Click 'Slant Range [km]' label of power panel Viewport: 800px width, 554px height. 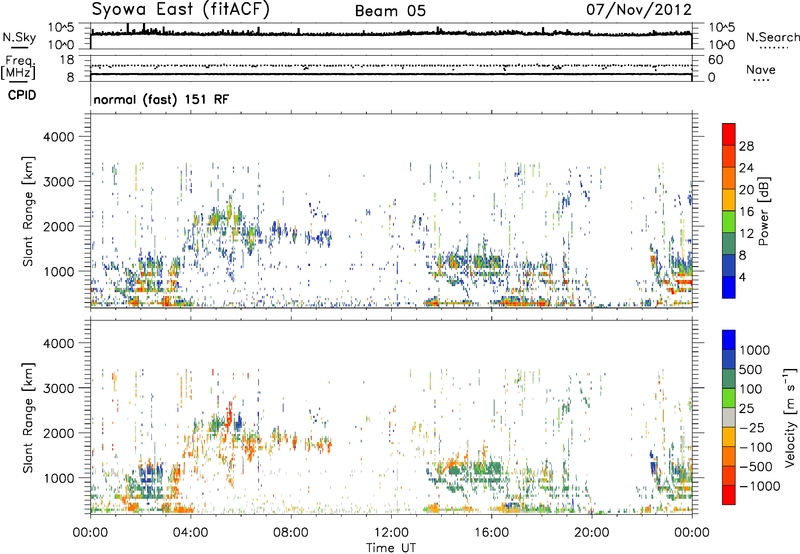[x=28, y=211]
